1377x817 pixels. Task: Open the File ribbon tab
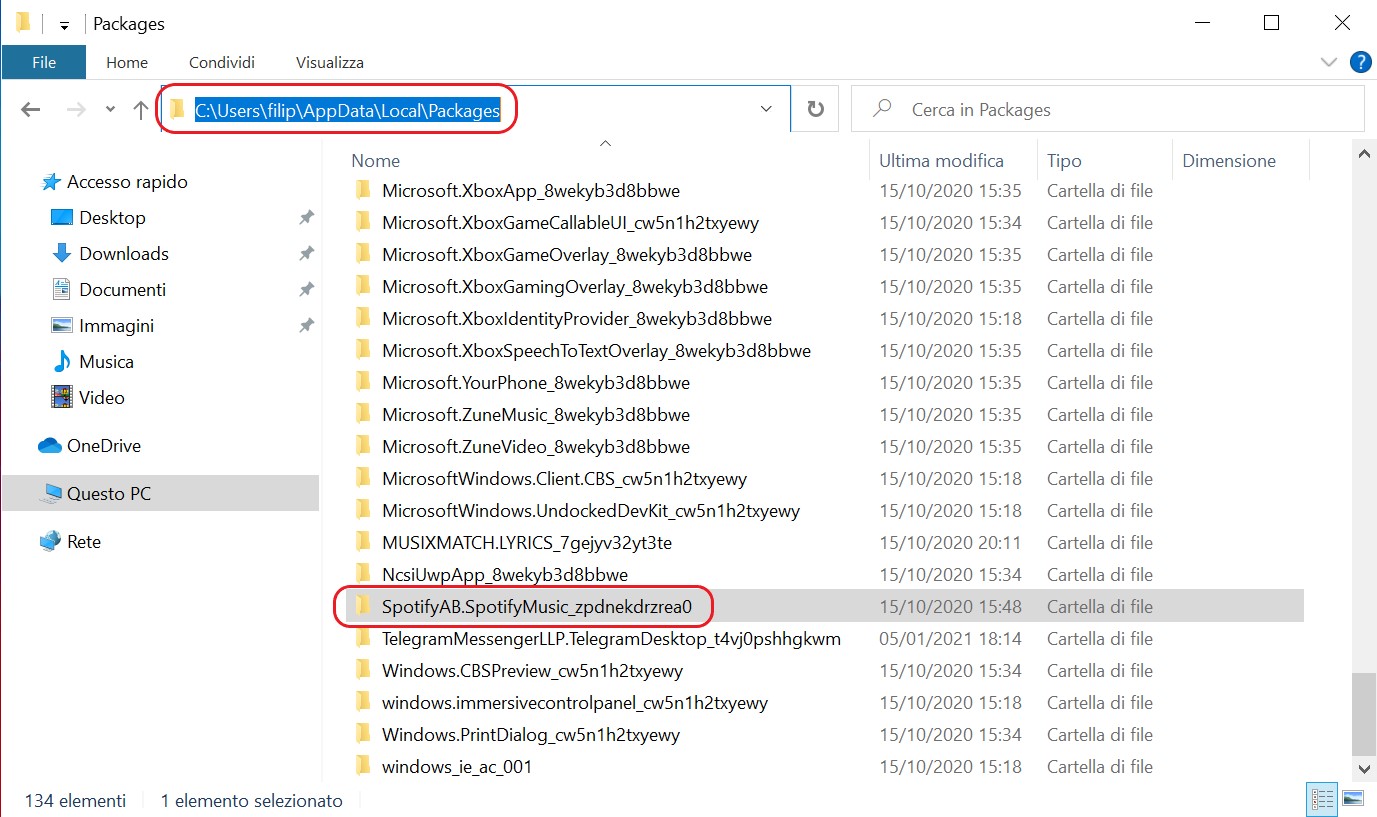pyautogui.click(x=44, y=62)
